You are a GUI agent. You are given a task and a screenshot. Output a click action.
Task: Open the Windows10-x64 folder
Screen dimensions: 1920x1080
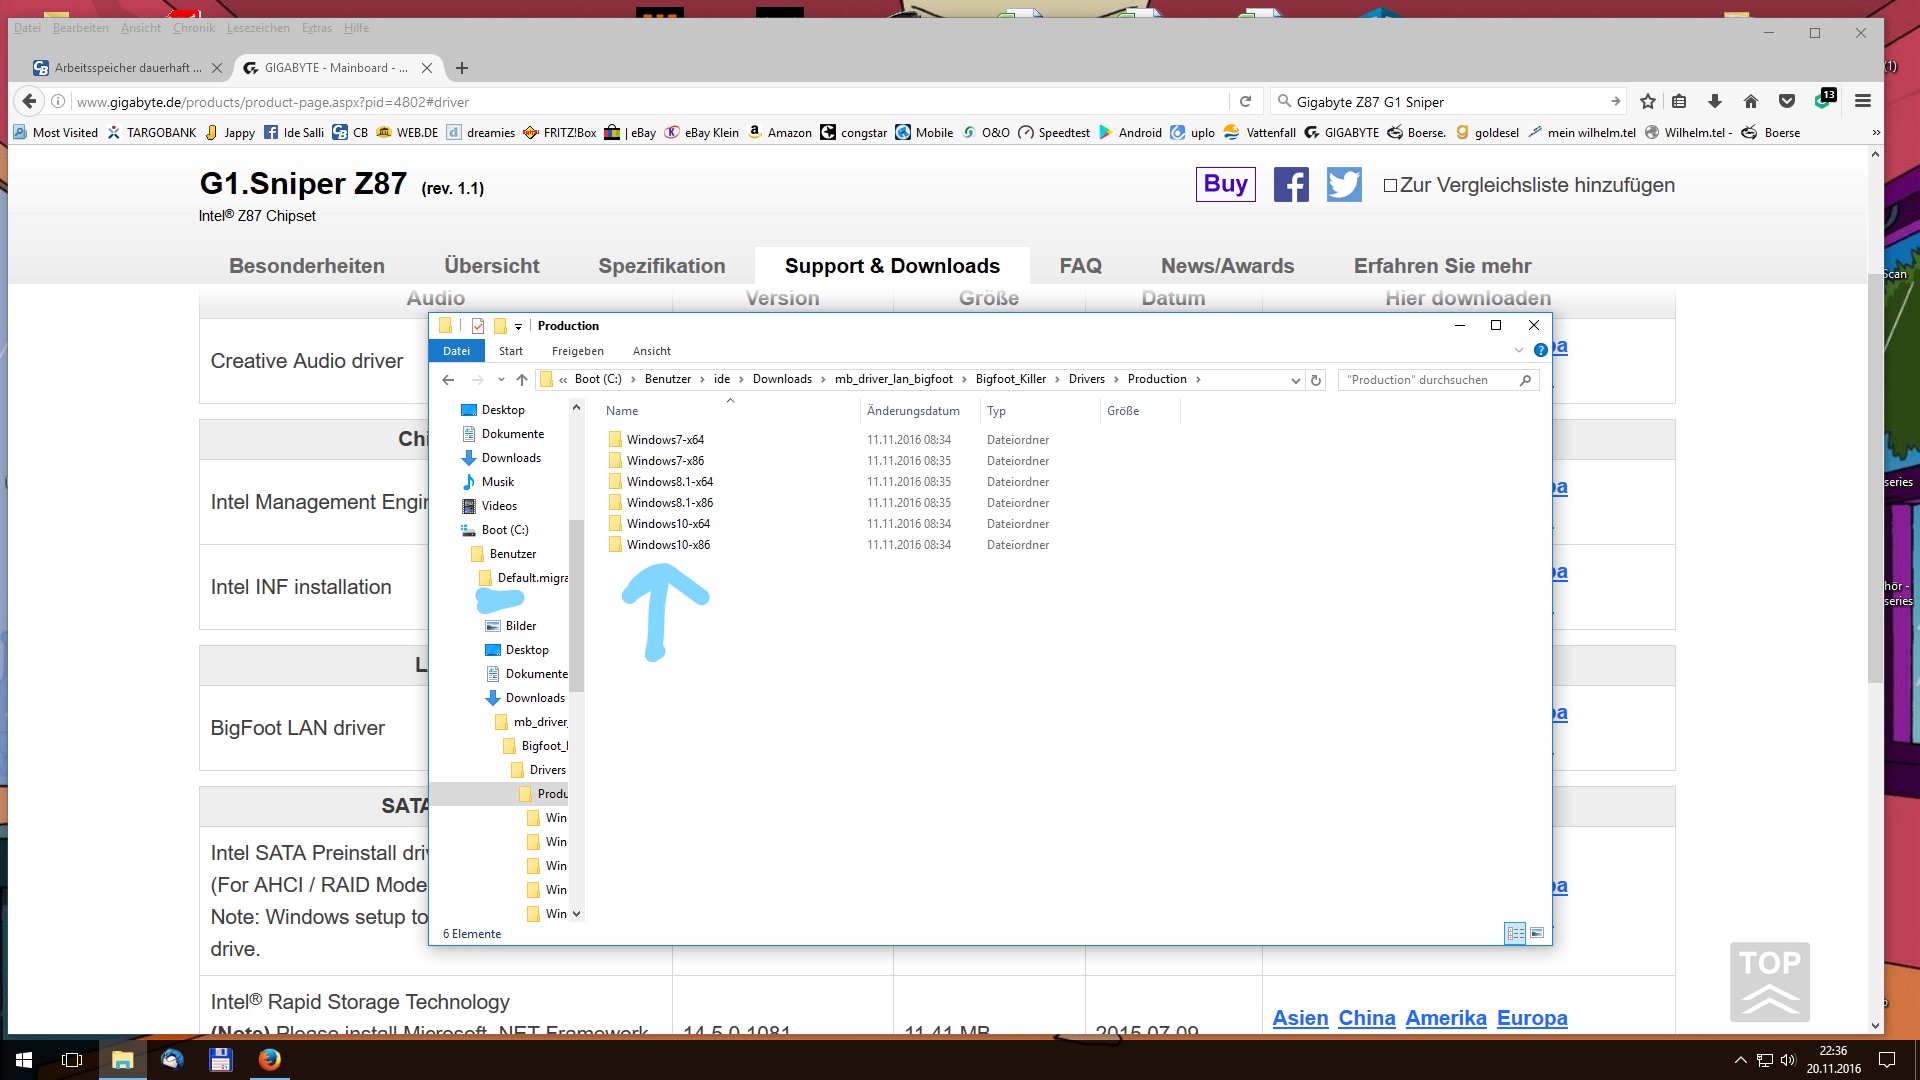(668, 524)
